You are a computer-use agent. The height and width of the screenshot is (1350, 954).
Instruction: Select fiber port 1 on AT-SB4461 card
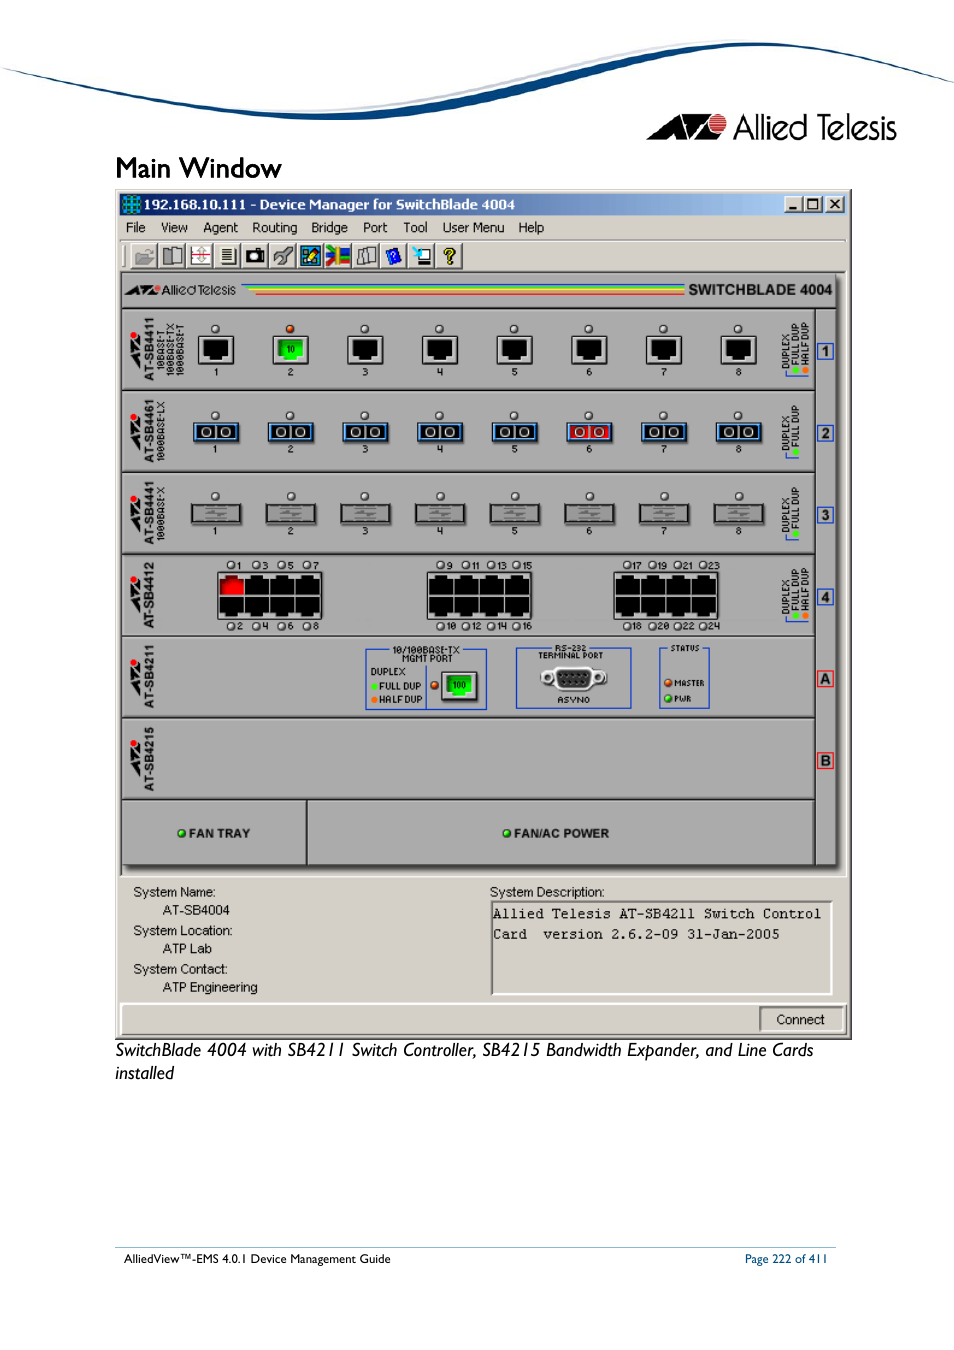pos(216,432)
